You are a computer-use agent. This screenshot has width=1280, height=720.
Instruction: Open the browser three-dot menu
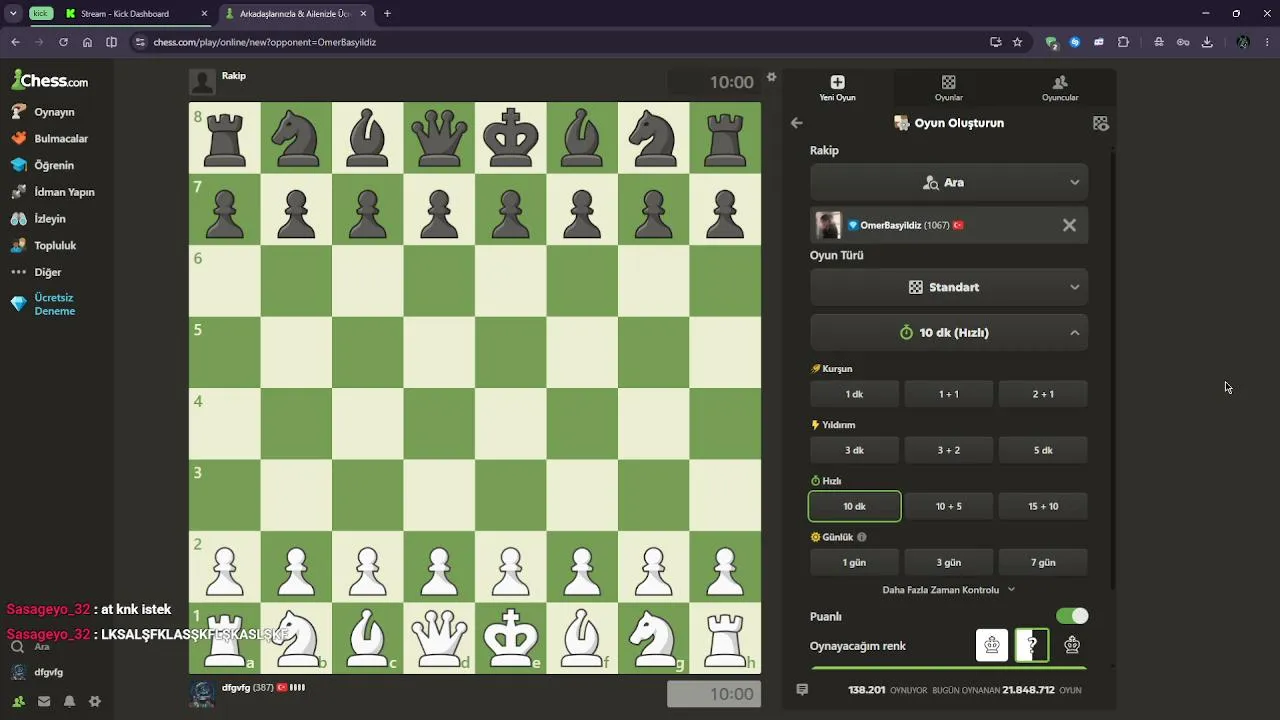pyautogui.click(x=1267, y=42)
